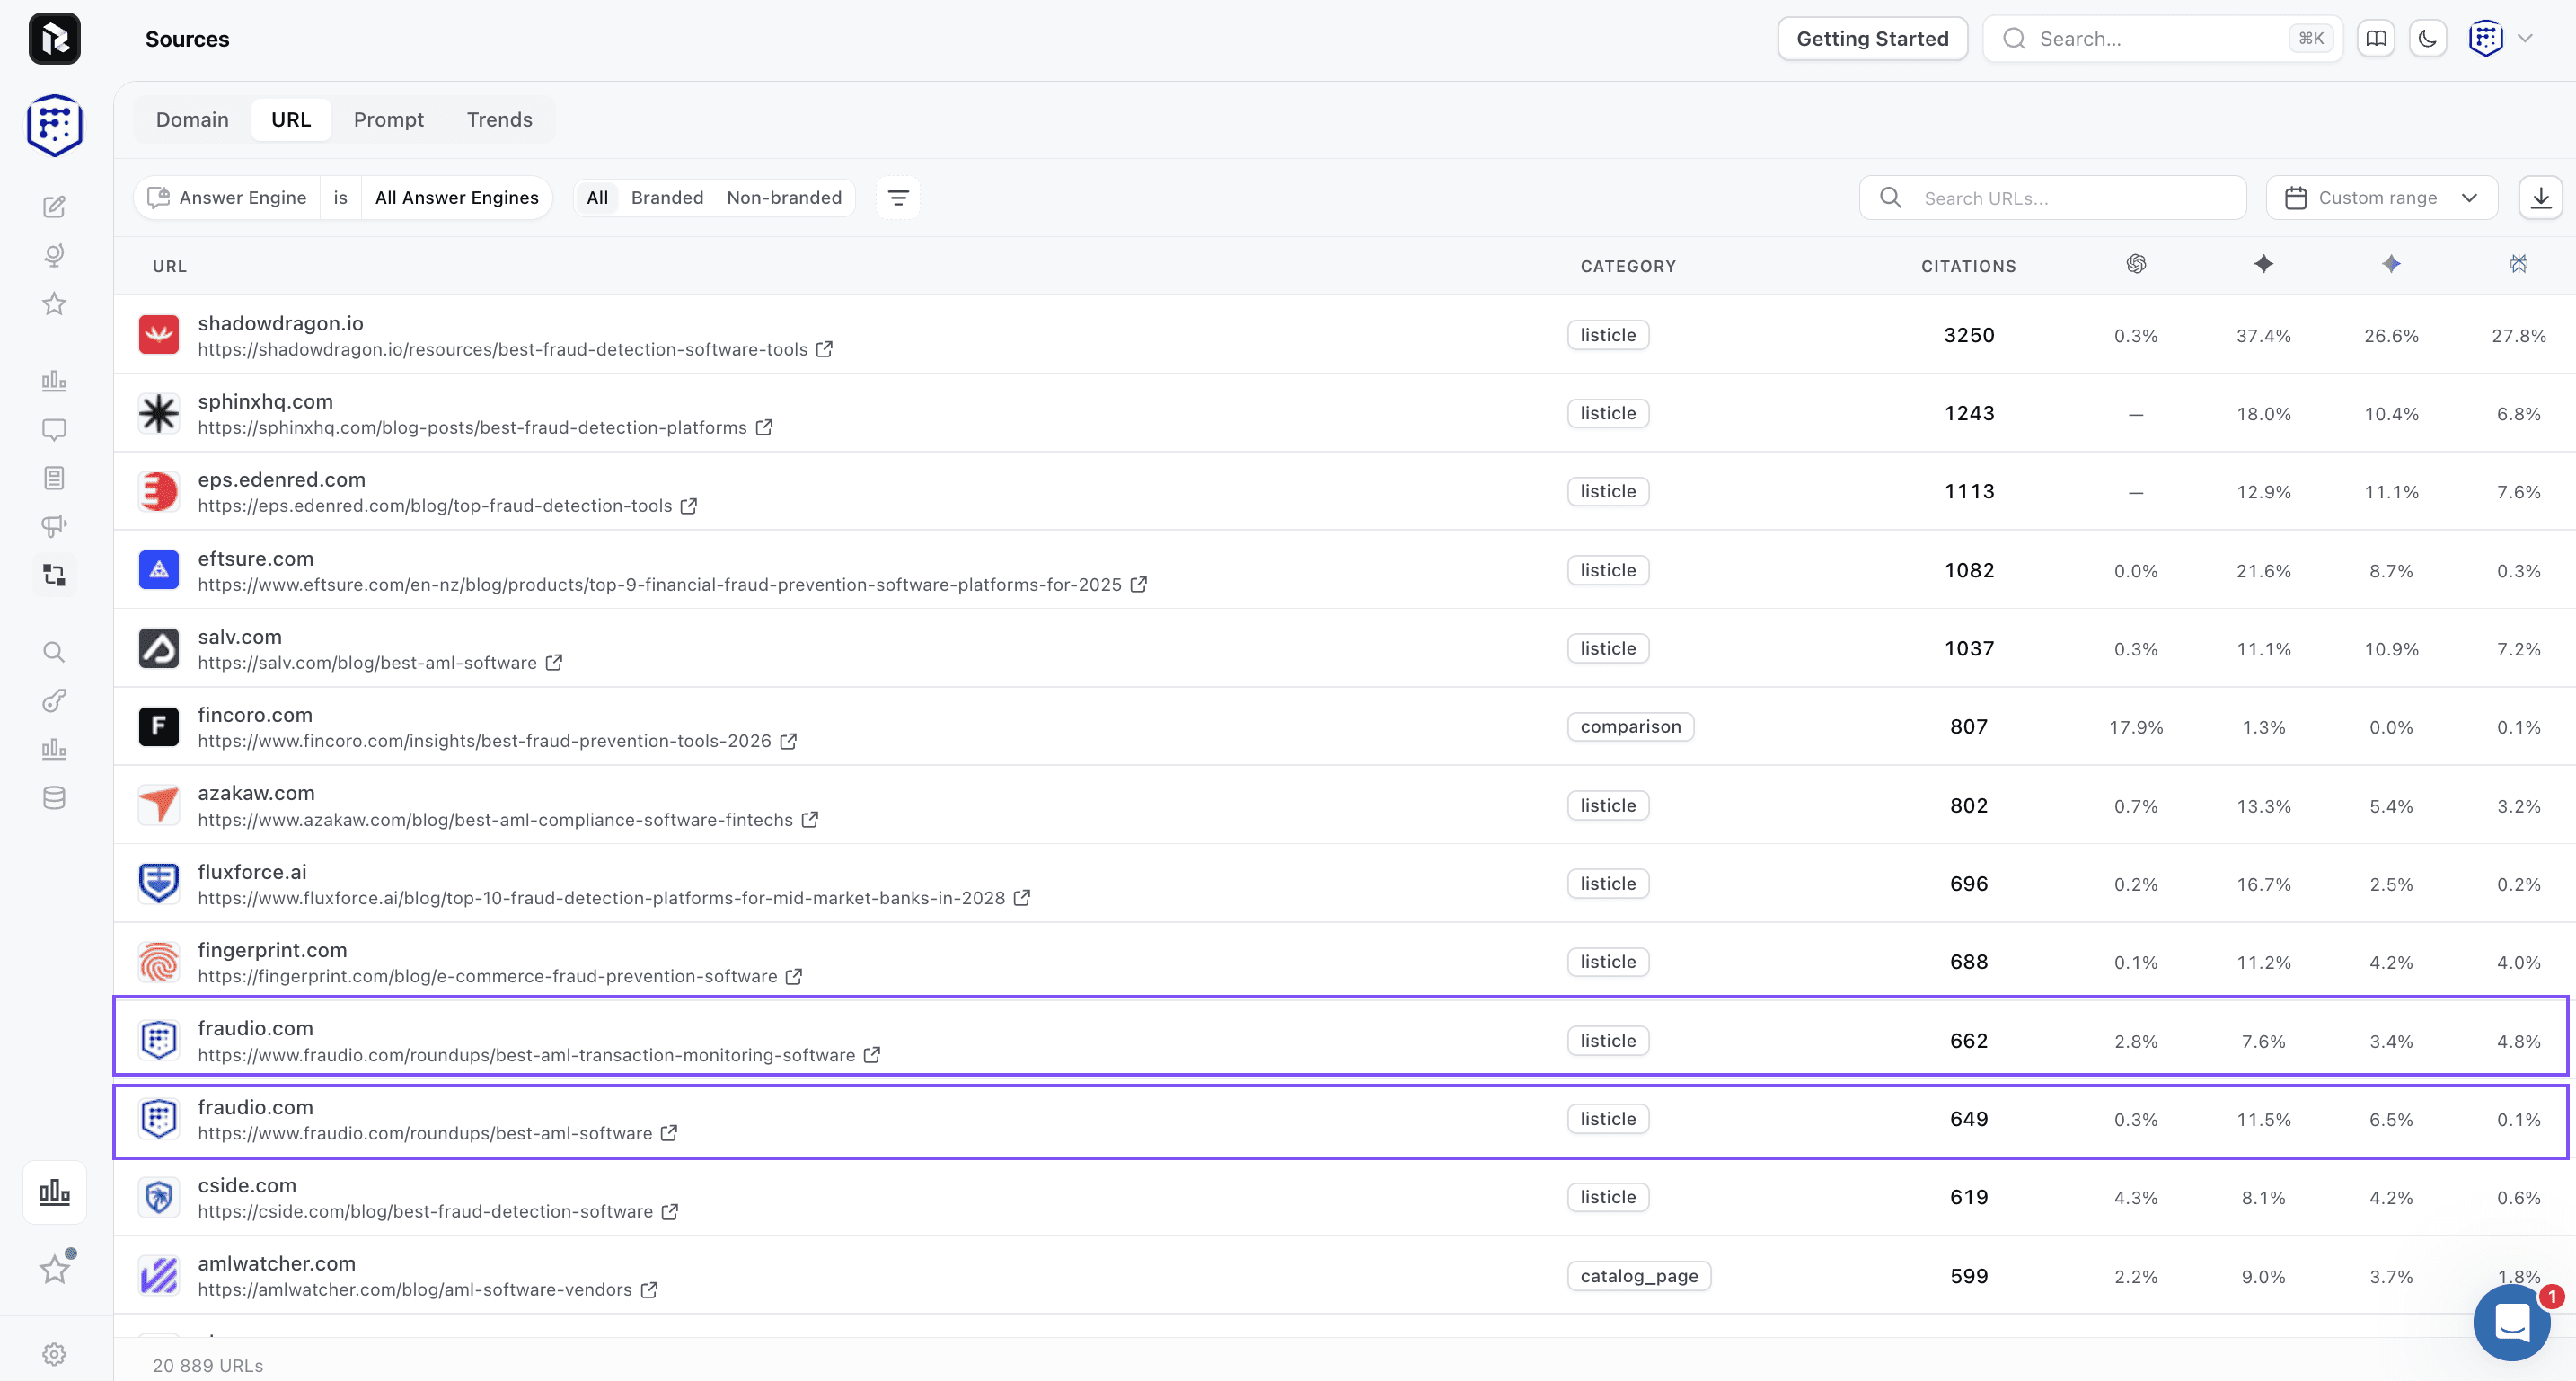Select the Non-branded filter toggle
Viewport: 2576px width, 1381px height.
(784, 198)
